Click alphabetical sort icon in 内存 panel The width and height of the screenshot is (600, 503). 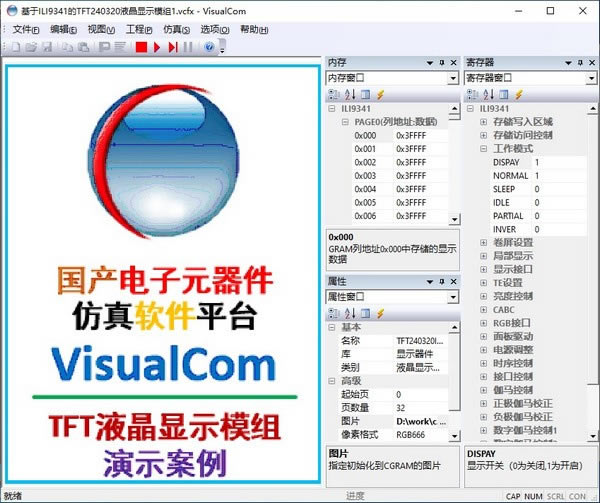click(350, 94)
